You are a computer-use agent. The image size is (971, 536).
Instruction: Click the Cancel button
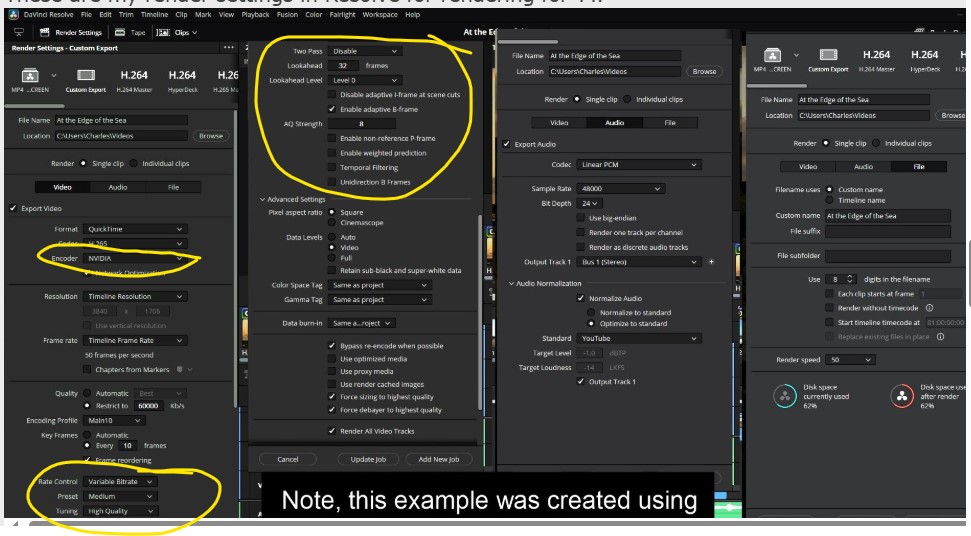click(287, 459)
